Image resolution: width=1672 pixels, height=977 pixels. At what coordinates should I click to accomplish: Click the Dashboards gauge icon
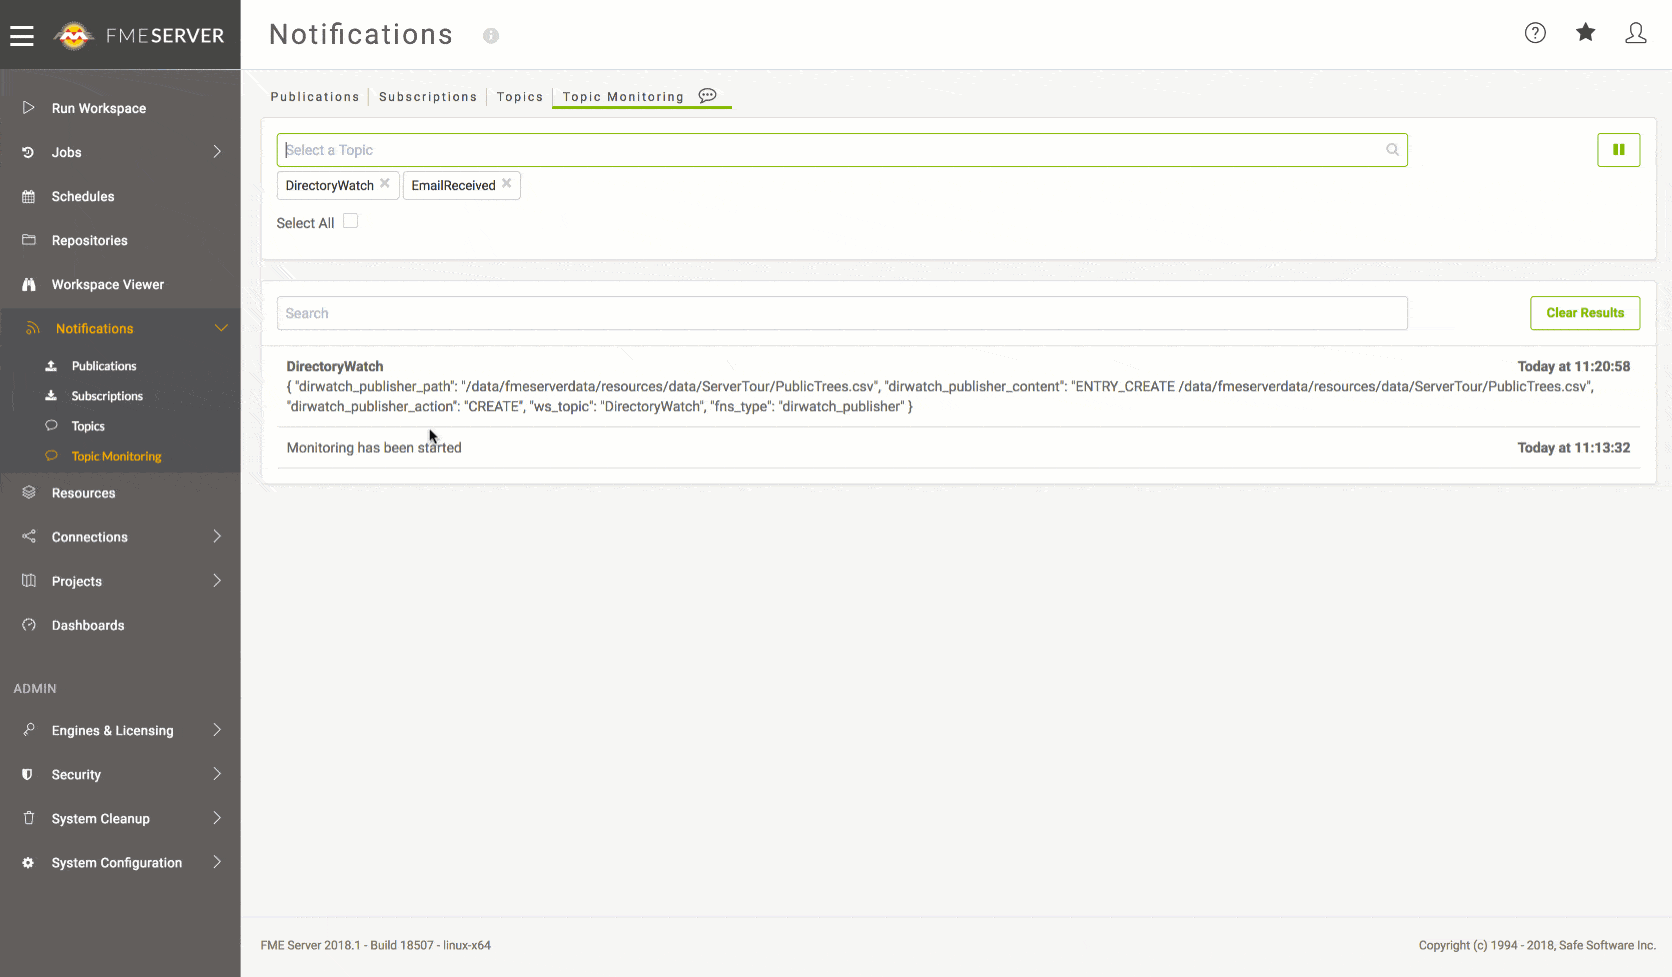click(29, 625)
